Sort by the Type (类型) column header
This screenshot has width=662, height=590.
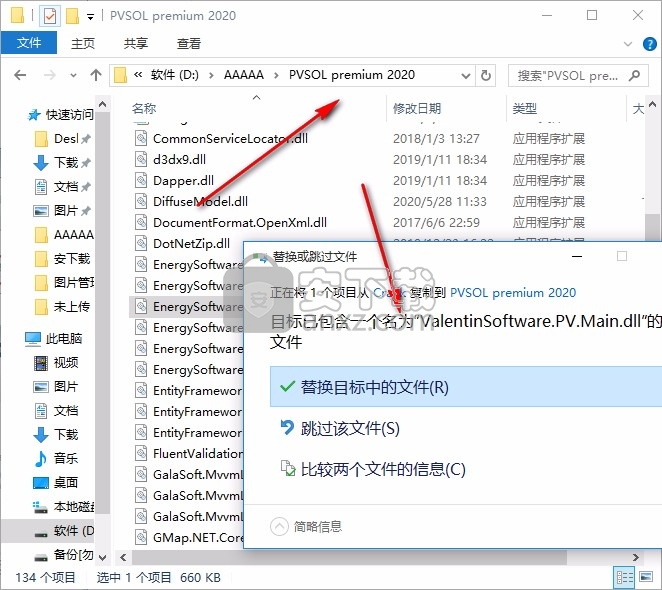[x=524, y=109]
